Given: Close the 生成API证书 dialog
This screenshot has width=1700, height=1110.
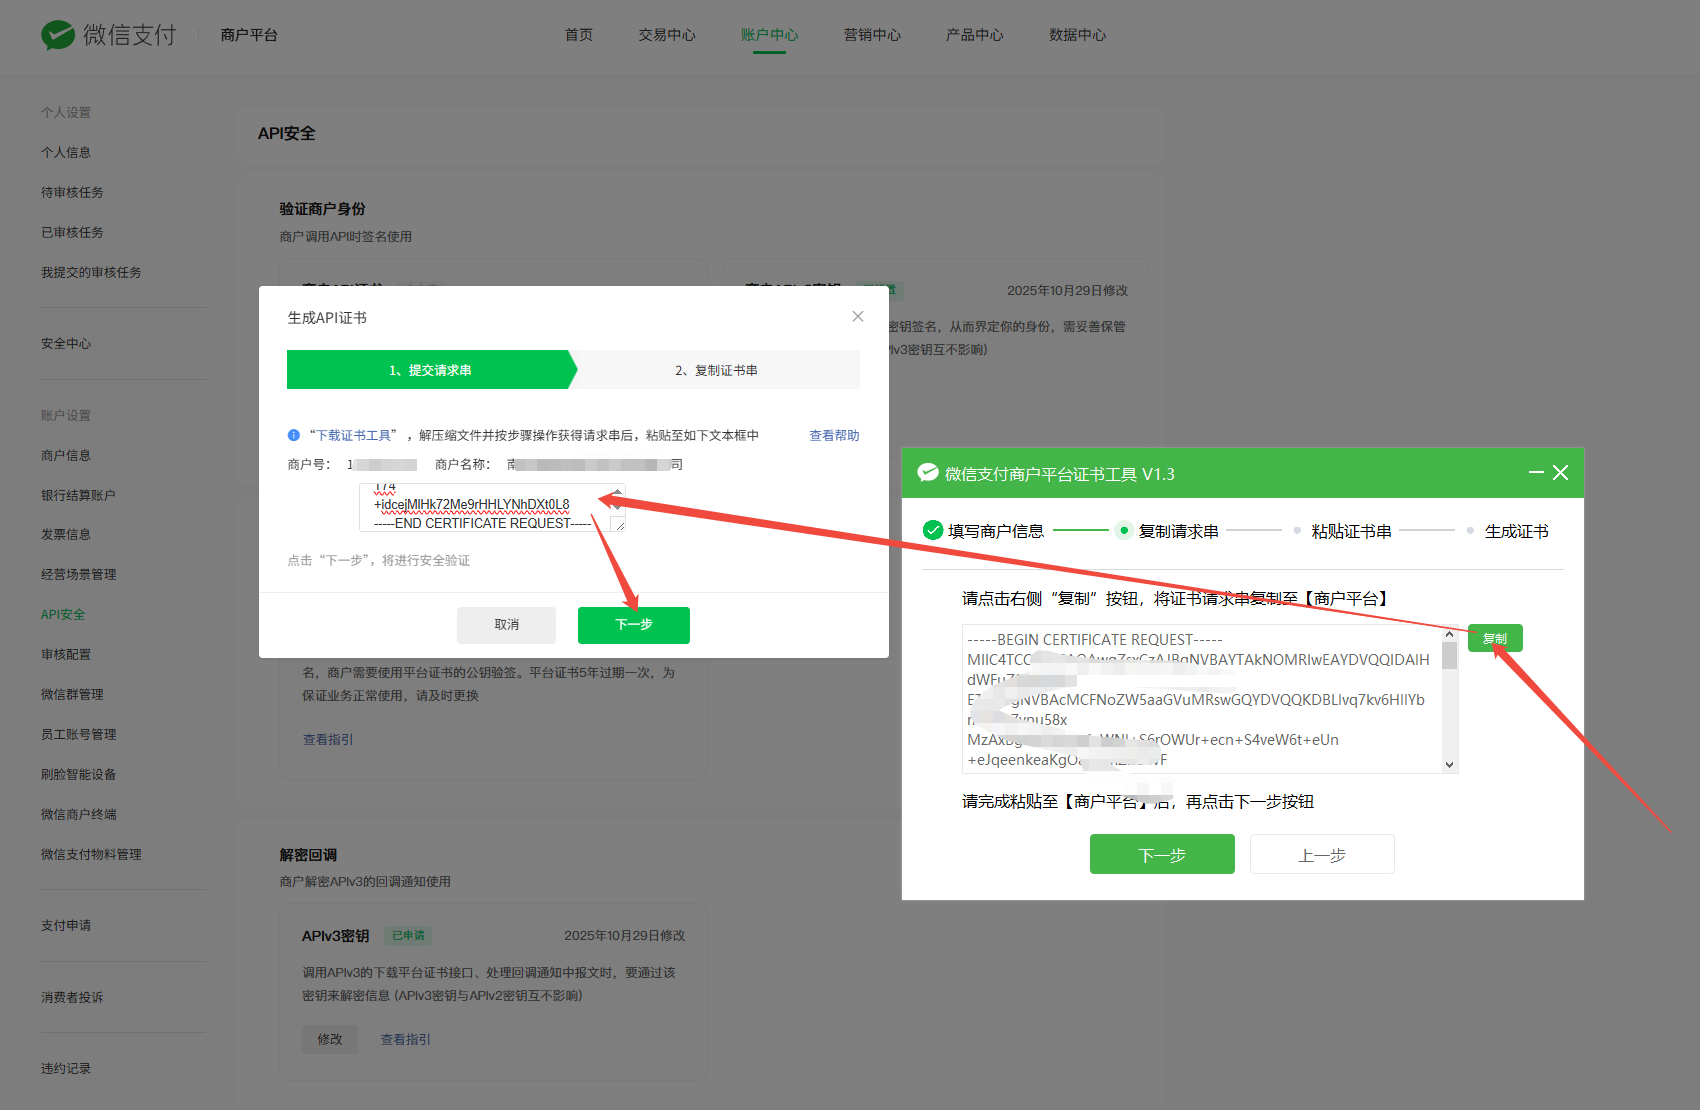Looking at the screenshot, I should coord(857,317).
